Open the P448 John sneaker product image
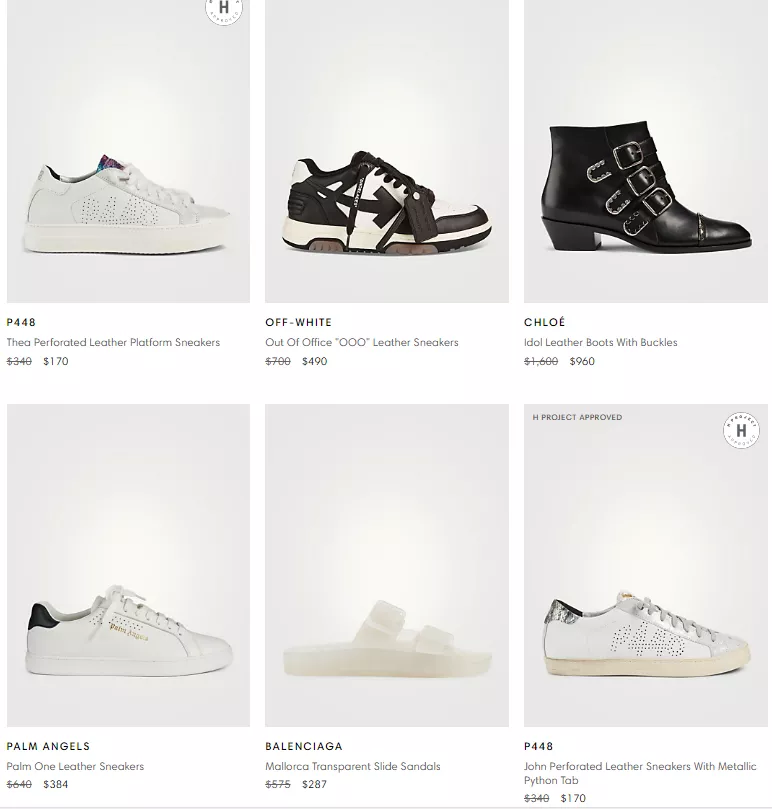 (x=646, y=565)
